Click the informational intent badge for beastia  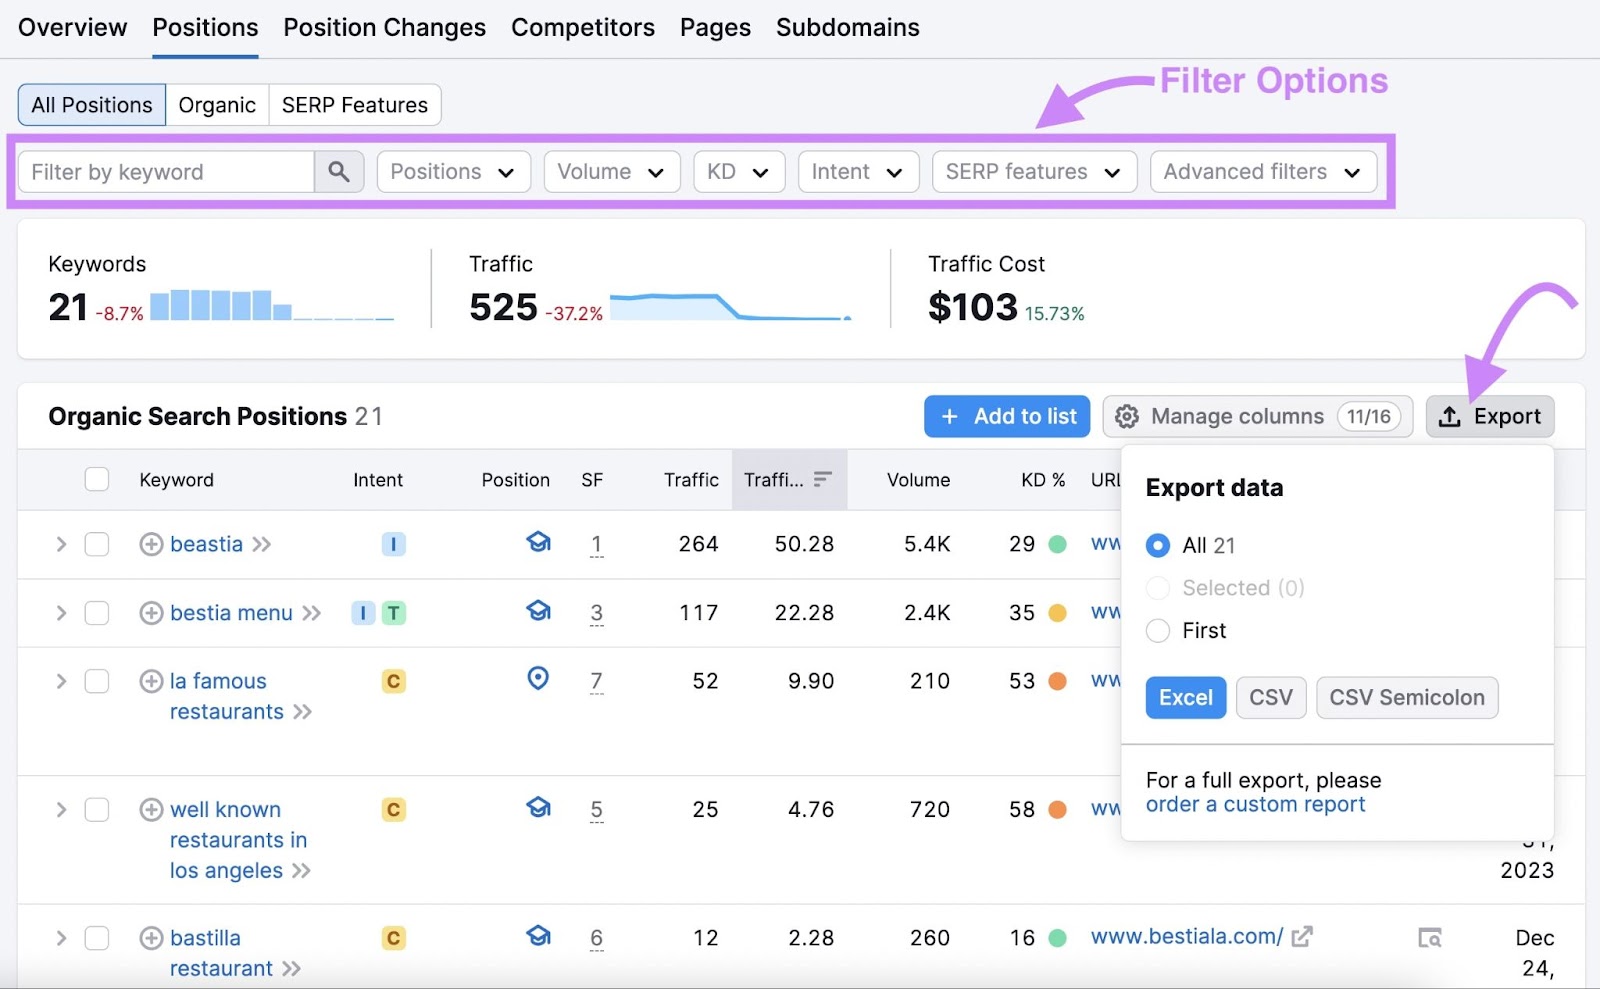click(393, 544)
